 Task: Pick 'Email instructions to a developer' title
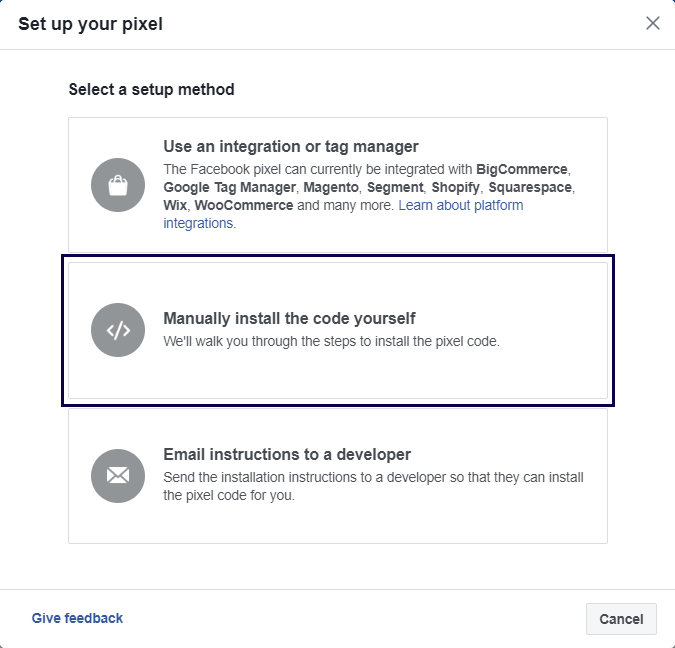coord(287,454)
